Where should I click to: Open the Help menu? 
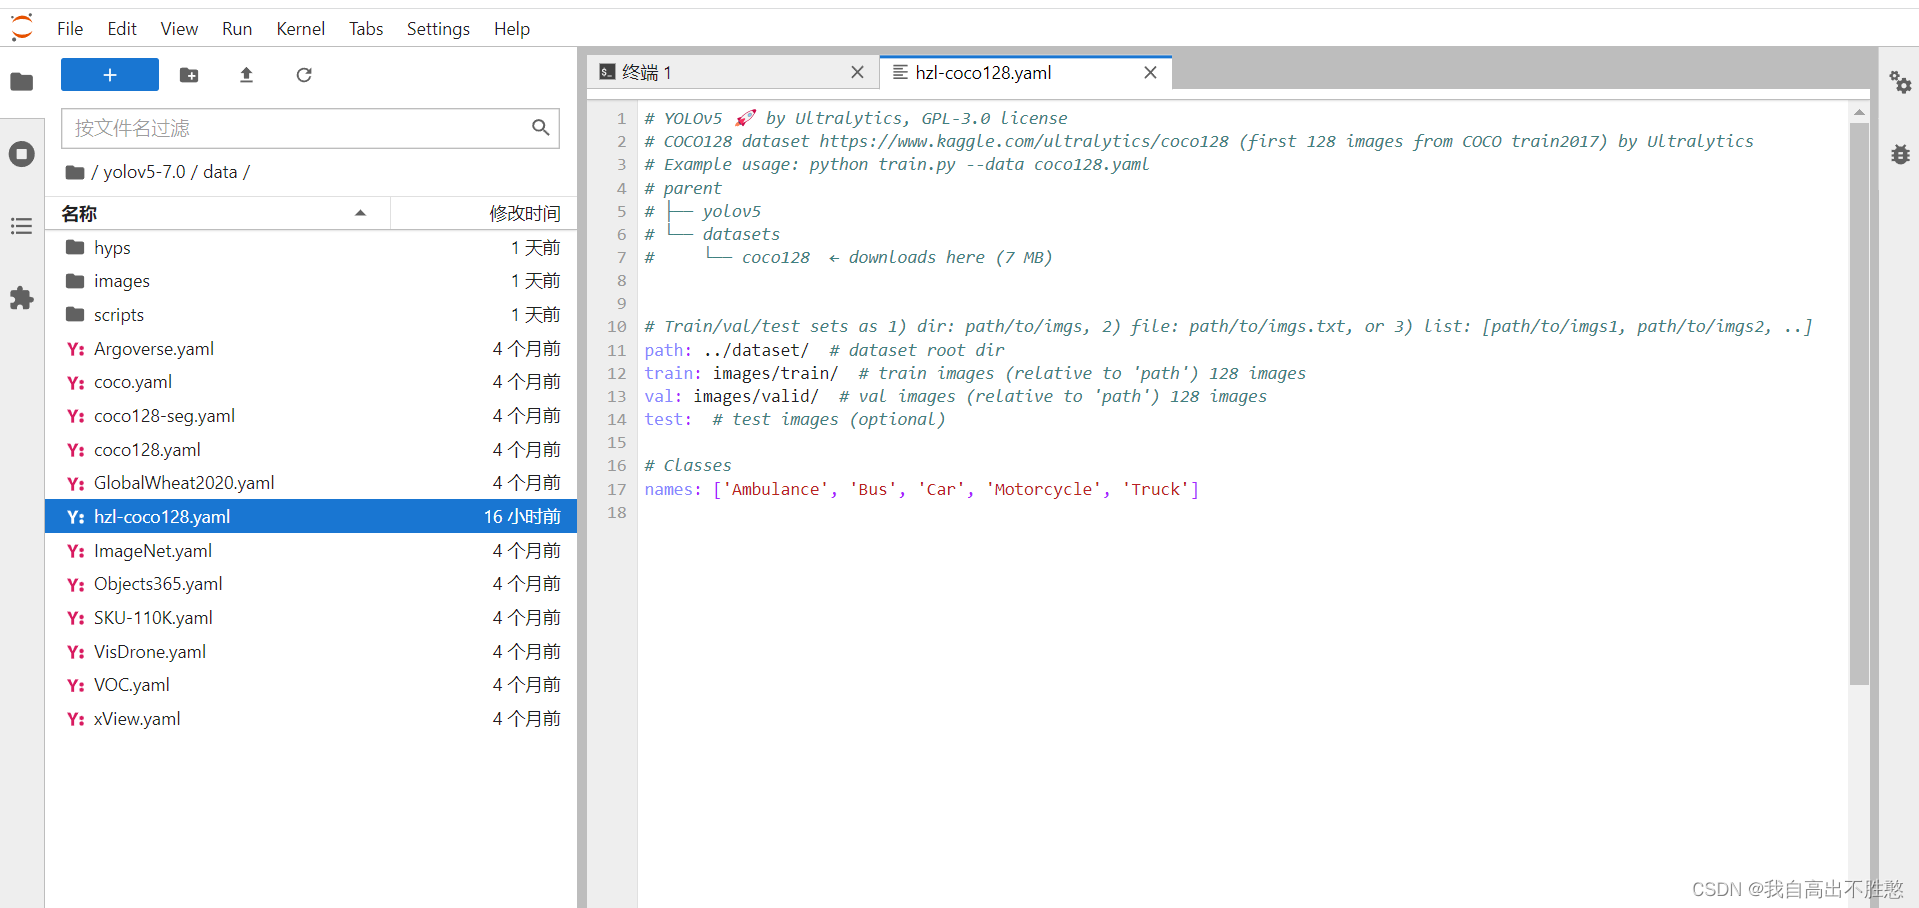[512, 29]
